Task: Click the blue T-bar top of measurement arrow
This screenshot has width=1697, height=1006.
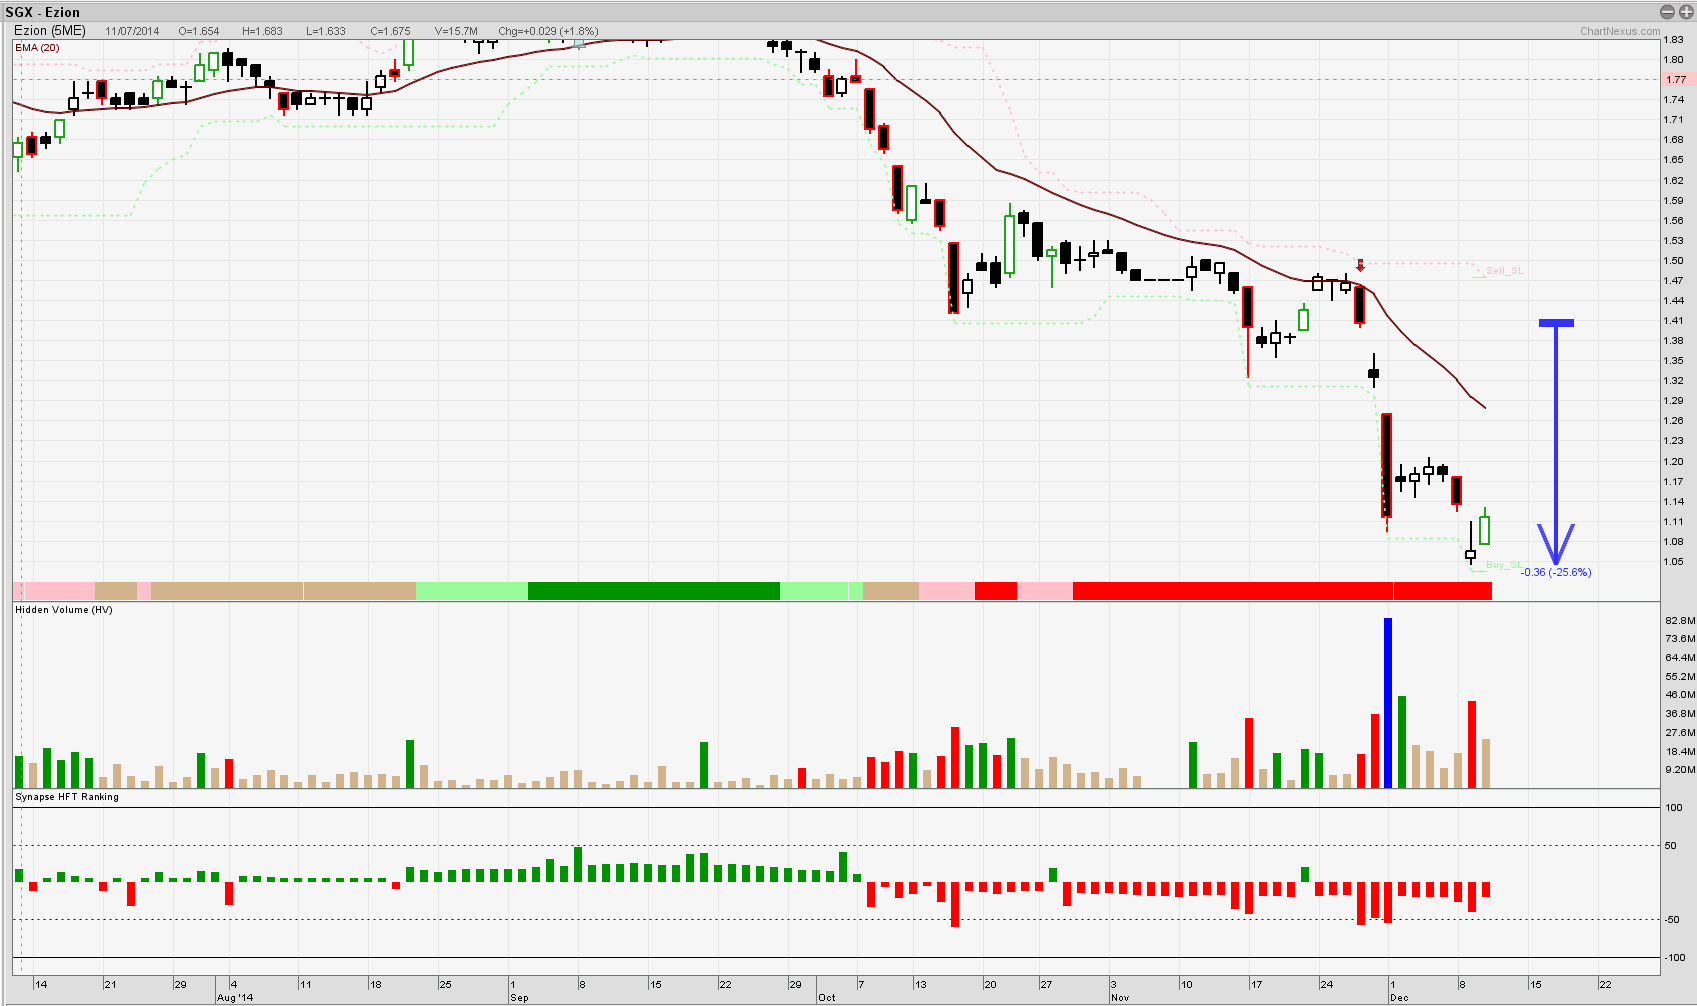Action: (1556, 323)
